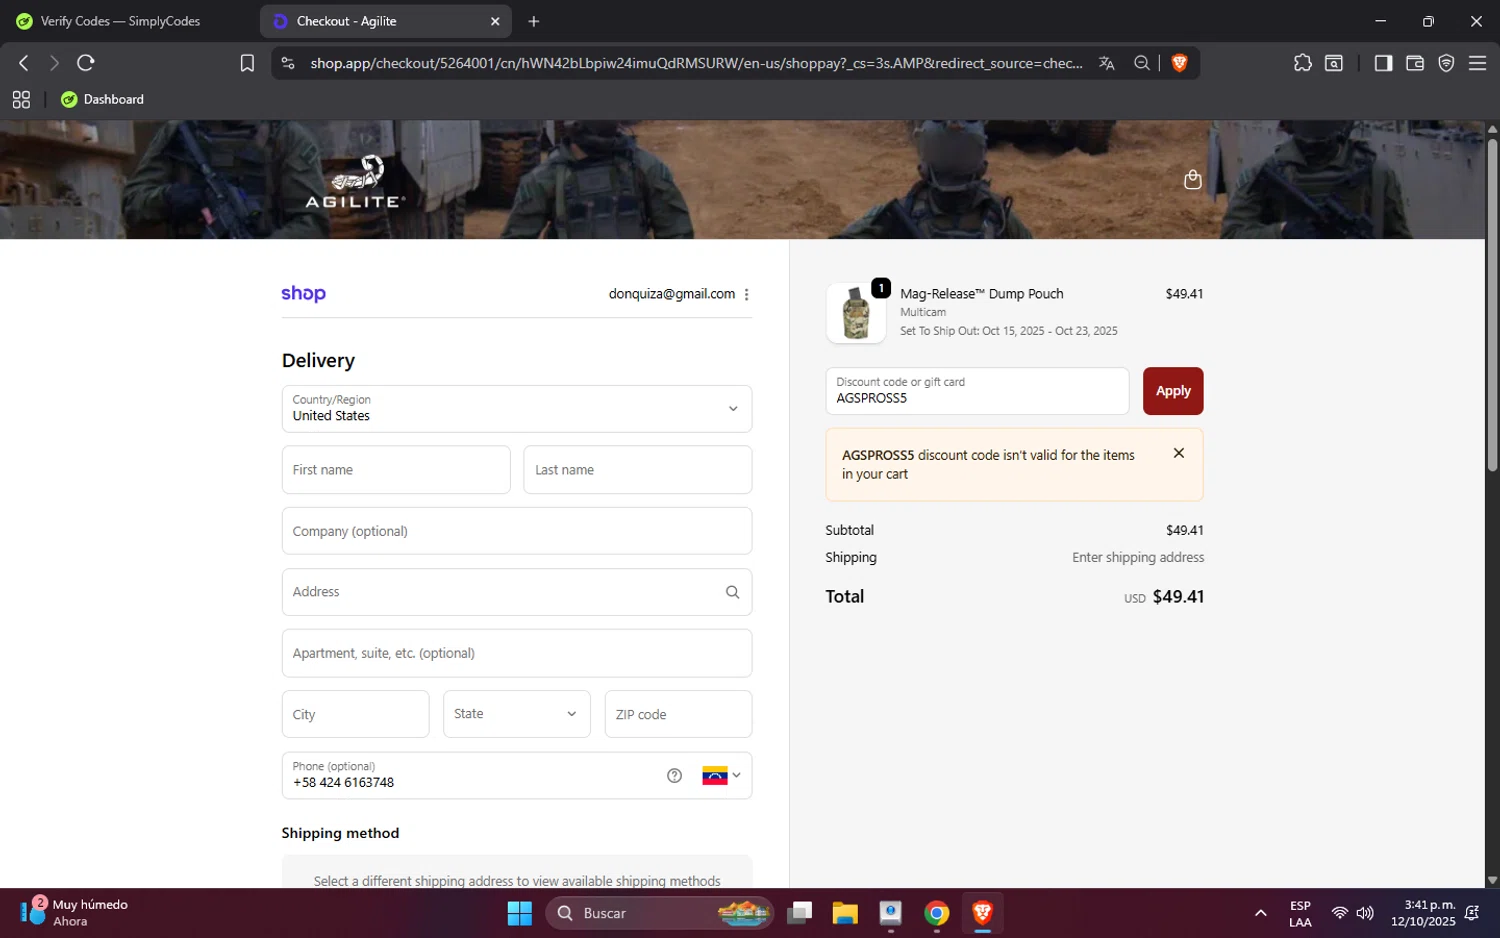Viewport: 1500px width, 938px height.
Task: Open the browser hamburger menu
Action: point(1477,63)
